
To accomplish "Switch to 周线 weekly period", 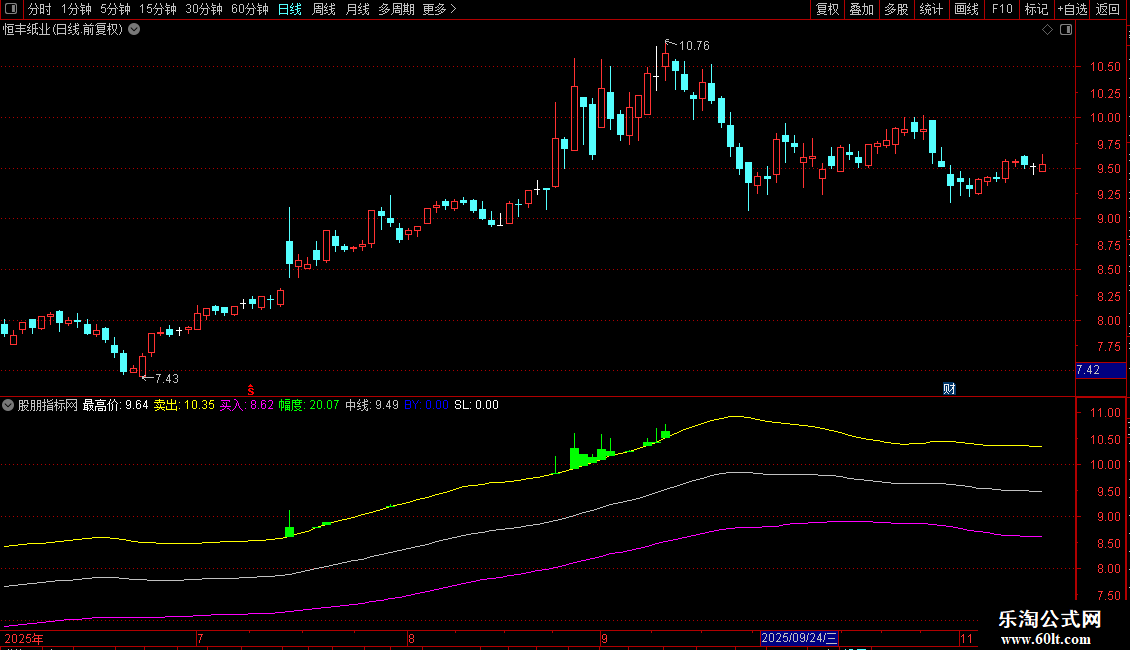I will tap(324, 9).
